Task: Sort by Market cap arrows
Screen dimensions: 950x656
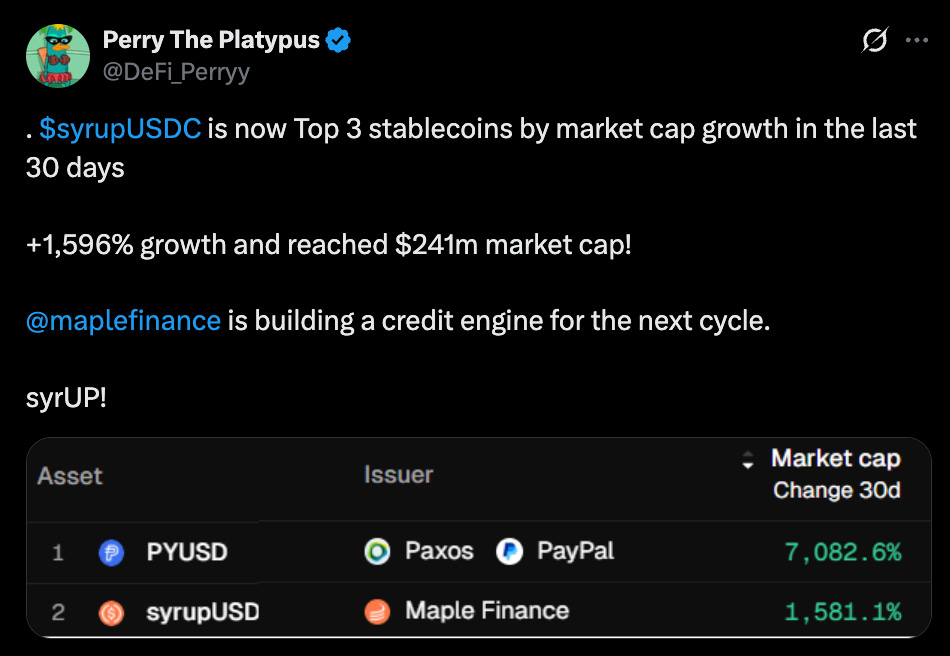Action: (x=748, y=459)
